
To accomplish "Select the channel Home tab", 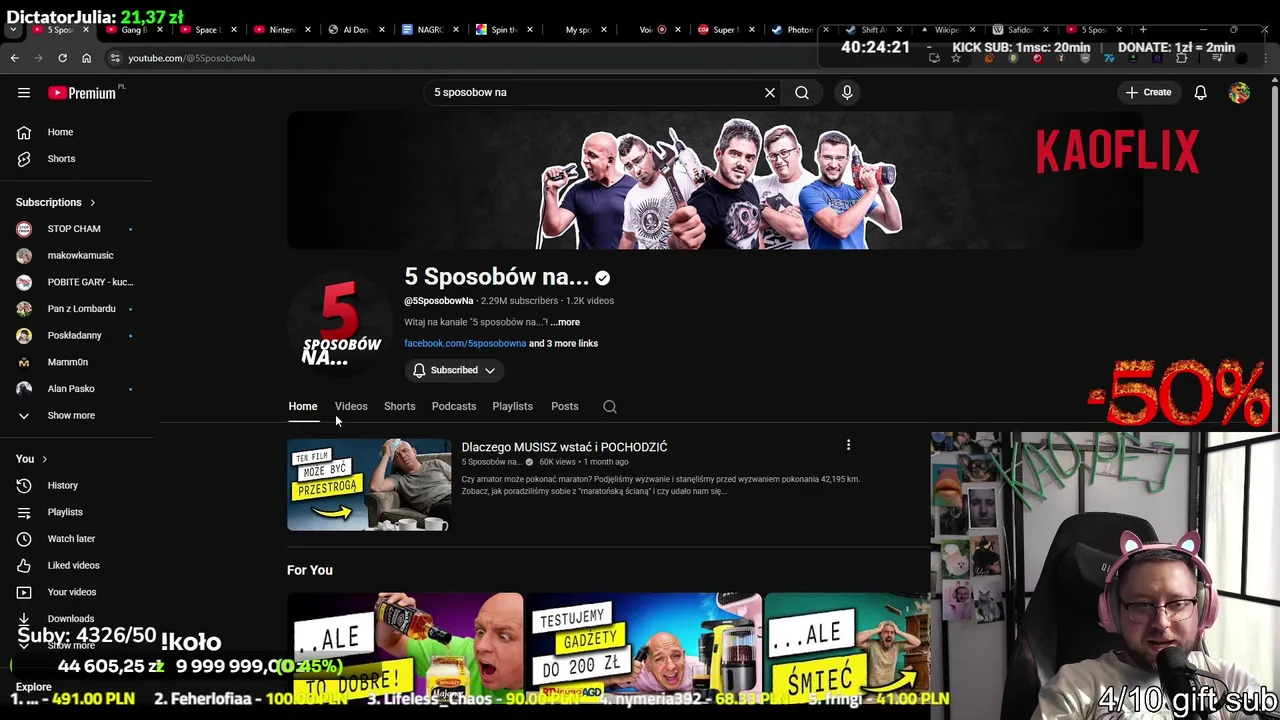I will click(303, 406).
